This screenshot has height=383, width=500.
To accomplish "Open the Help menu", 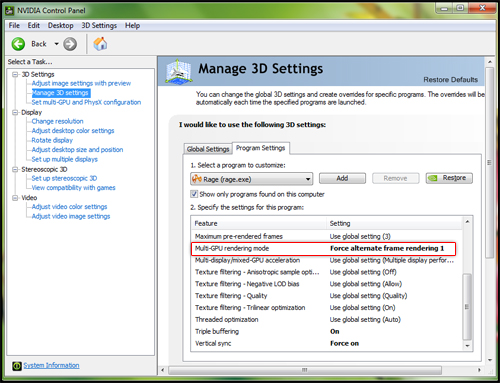I will point(132,25).
